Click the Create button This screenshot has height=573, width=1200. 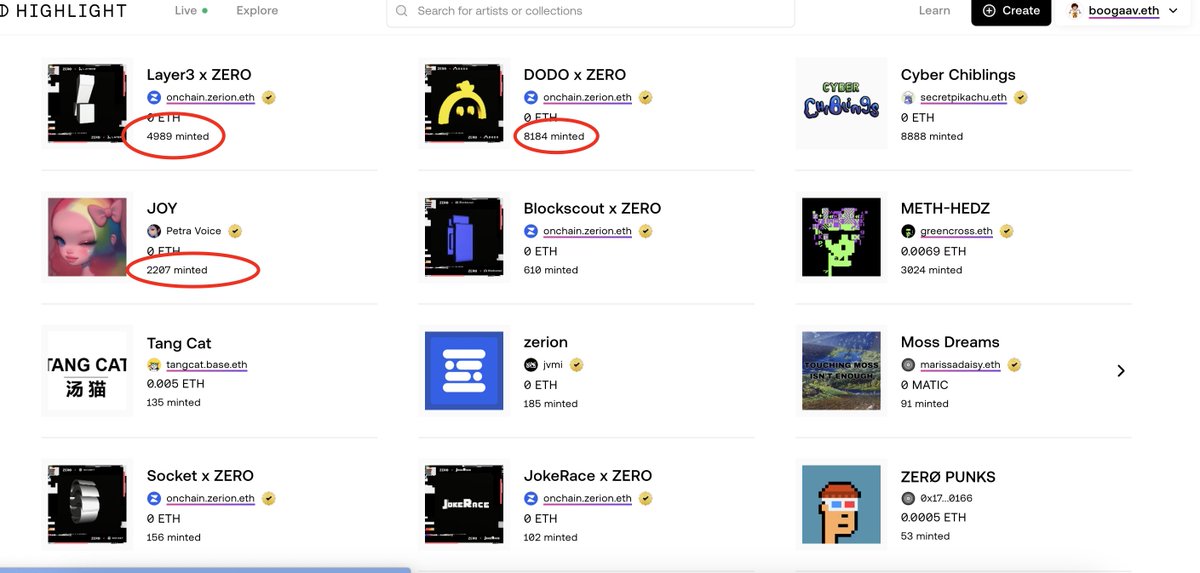click(1011, 11)
